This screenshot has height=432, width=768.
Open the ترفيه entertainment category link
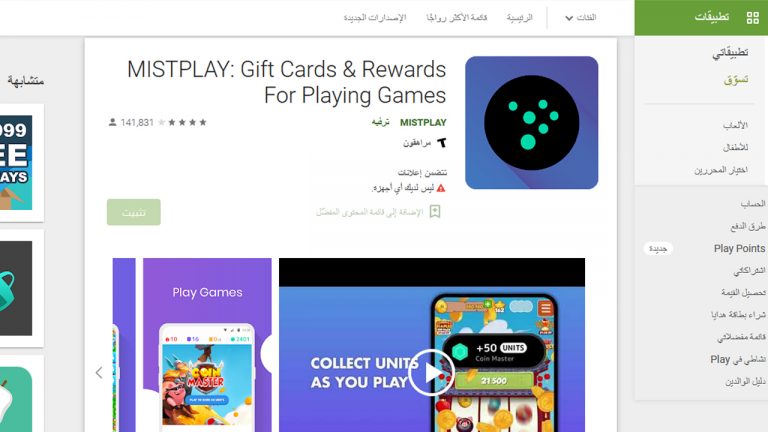pos(381,122)
